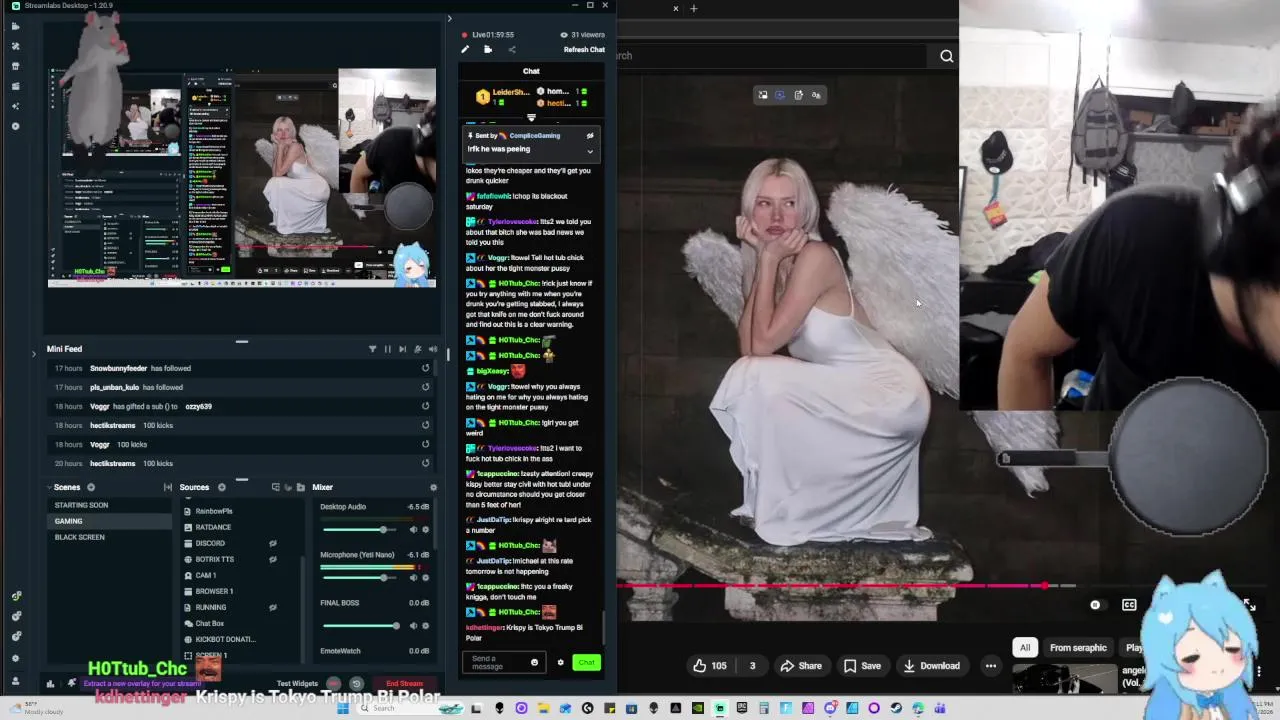Replay the Voggr gifted sub alert
The height and width of the screenshot is (720, 1280).
[x=425, y=406]
